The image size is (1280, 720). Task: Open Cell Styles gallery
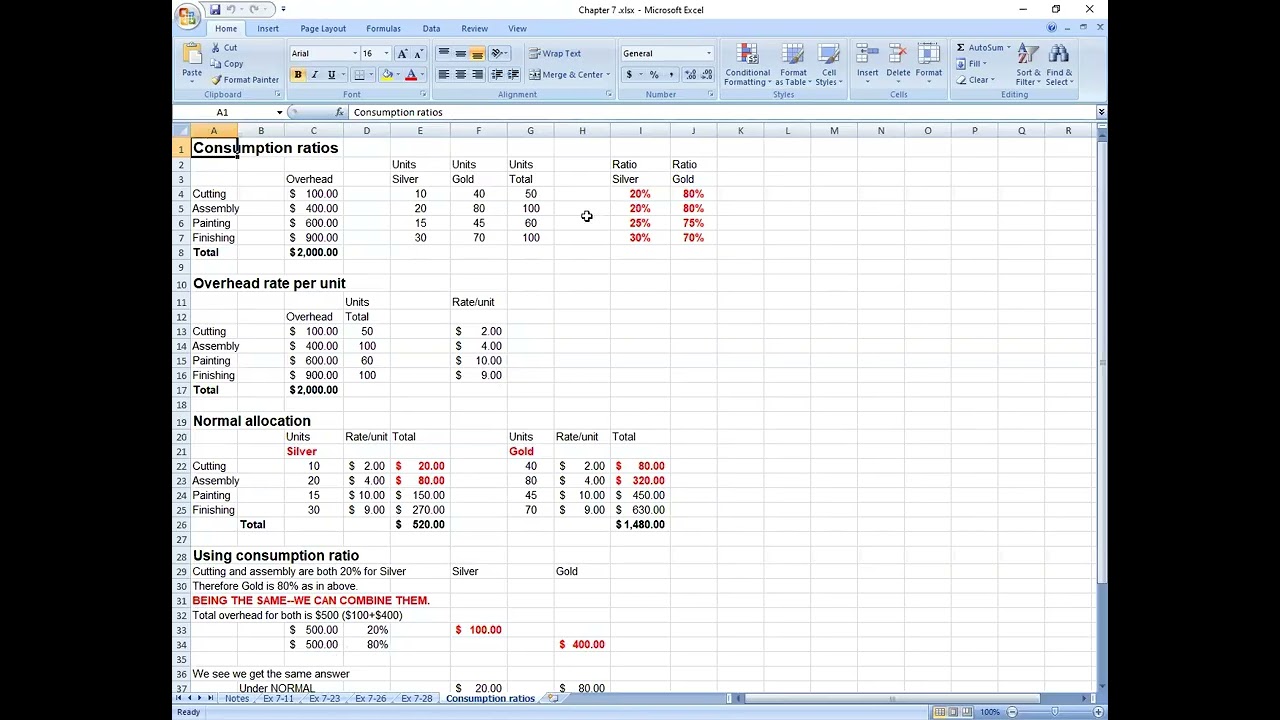[829, 64]
